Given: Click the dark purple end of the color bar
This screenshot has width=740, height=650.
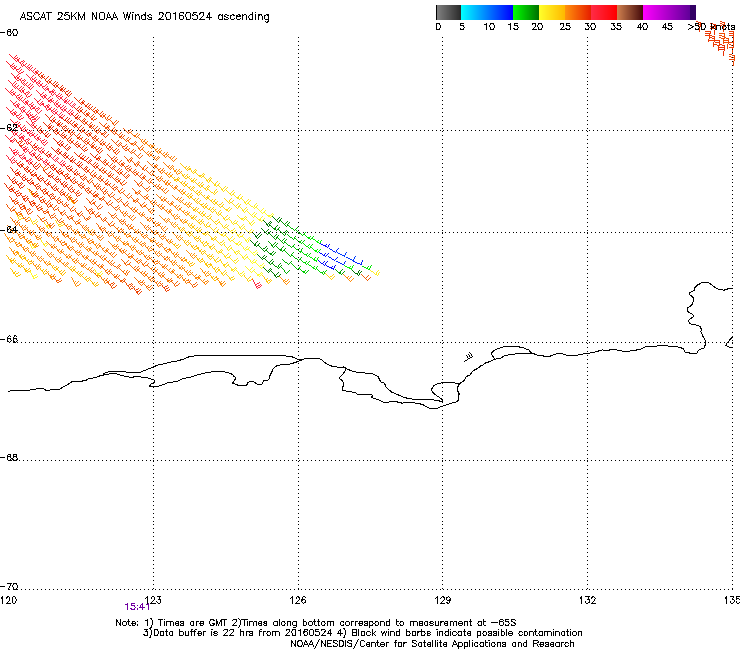Looking at the screenshot, I should (x=692, y=12).
